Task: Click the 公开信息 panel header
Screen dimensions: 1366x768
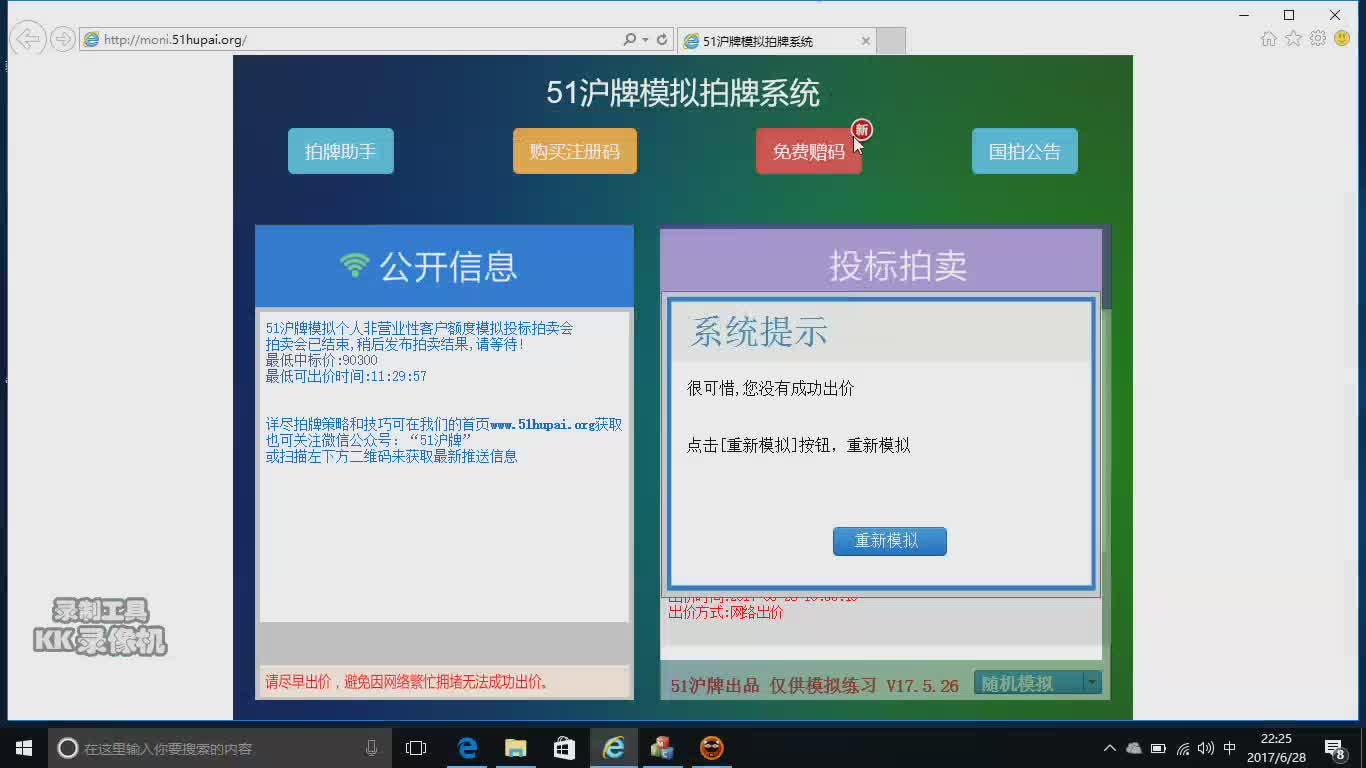Action: pyautogui.click(x=445, y=266)
